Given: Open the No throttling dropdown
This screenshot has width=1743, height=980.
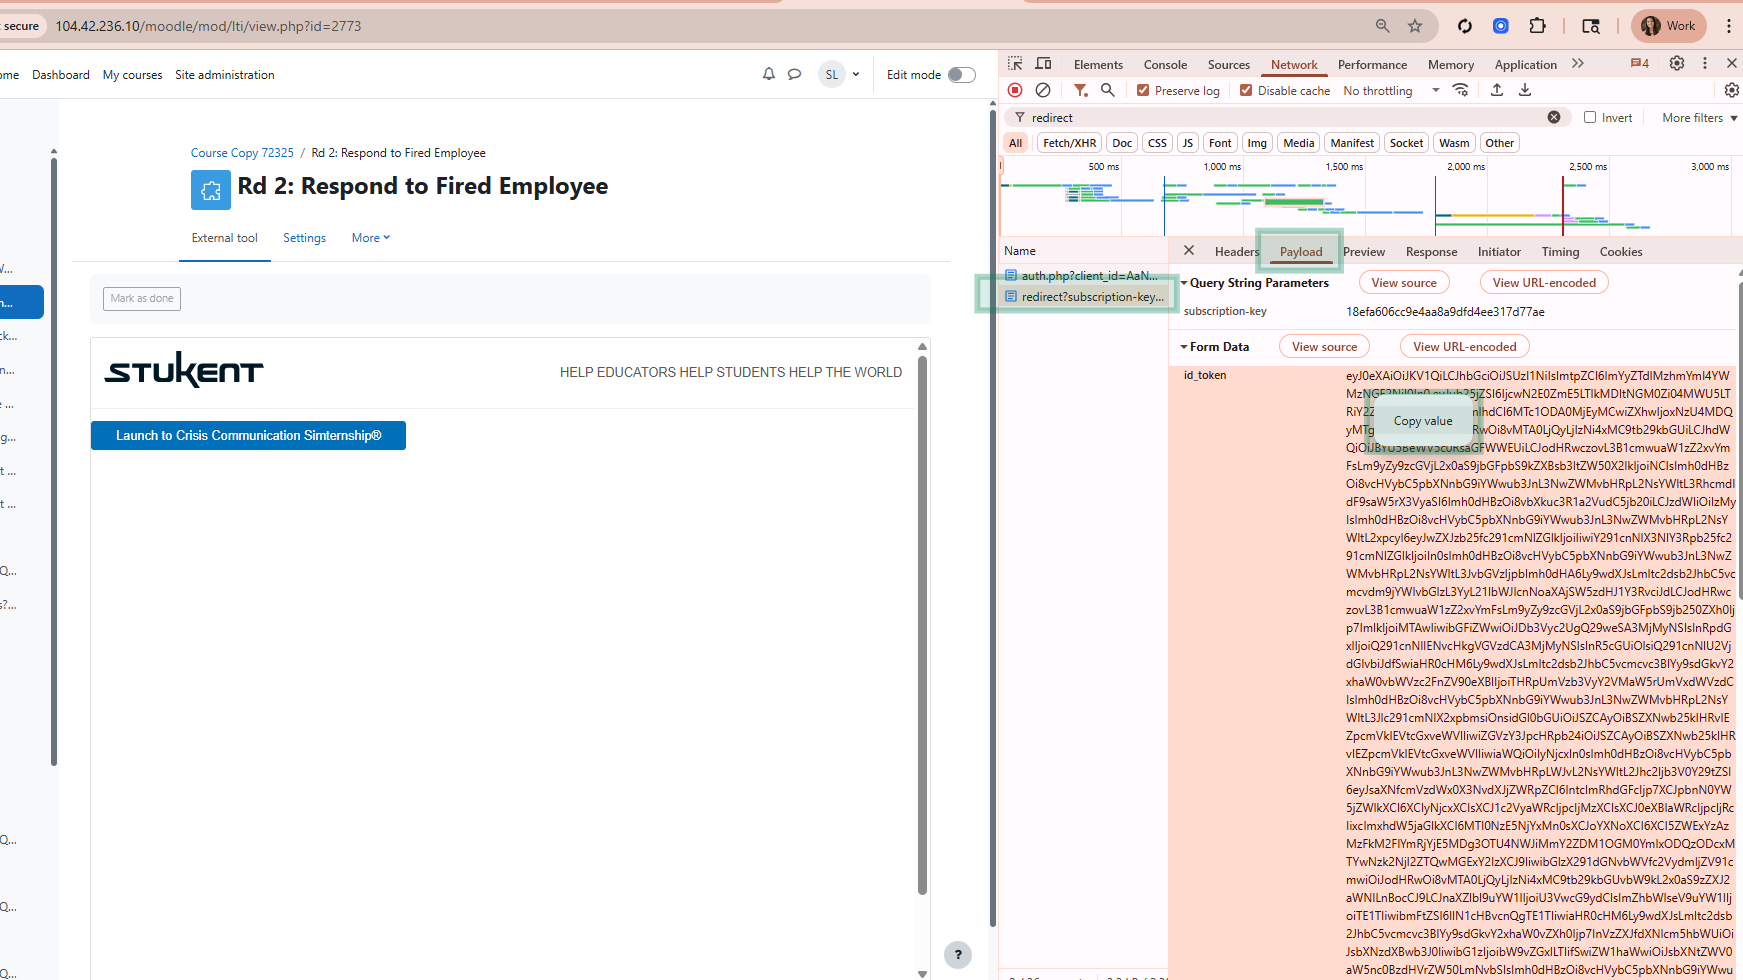Looking at the screenshot, I should (1391, 91).
